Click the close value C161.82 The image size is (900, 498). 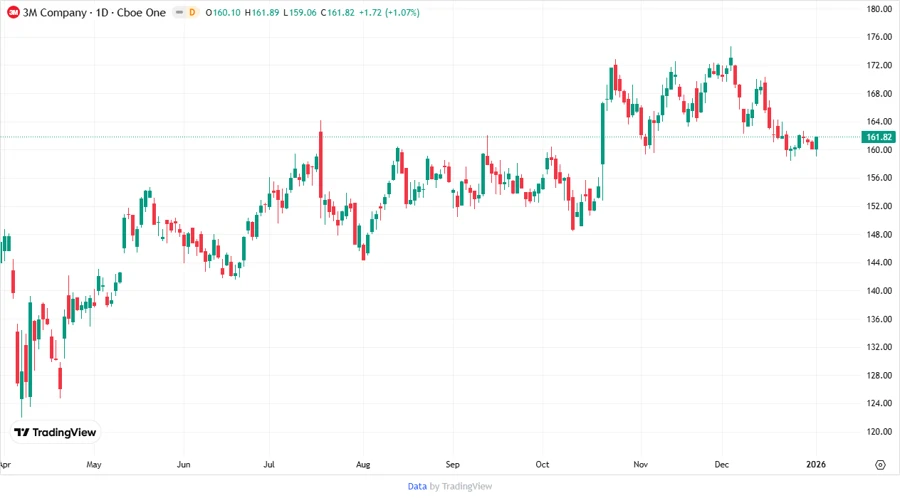pos(338,13)
